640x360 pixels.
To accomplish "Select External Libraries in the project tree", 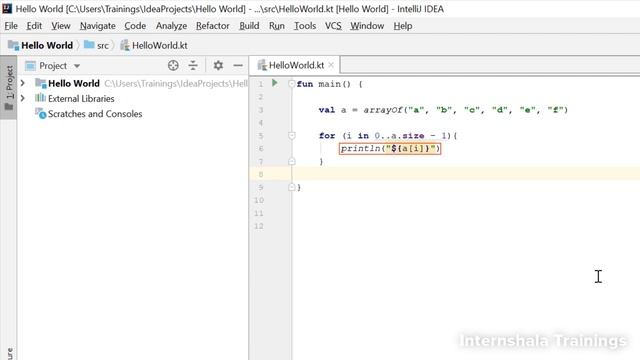I will (81, 98).
